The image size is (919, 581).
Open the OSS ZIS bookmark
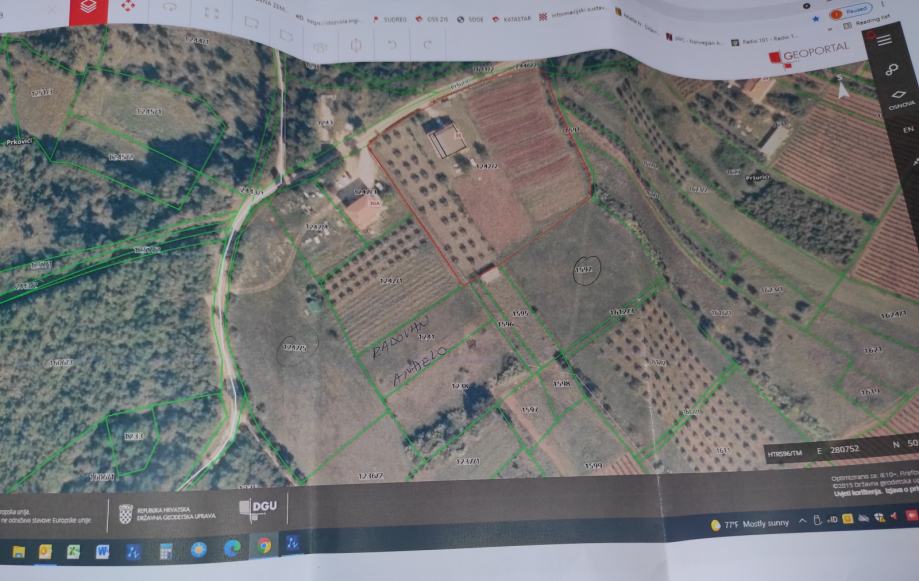click(432, 19)
